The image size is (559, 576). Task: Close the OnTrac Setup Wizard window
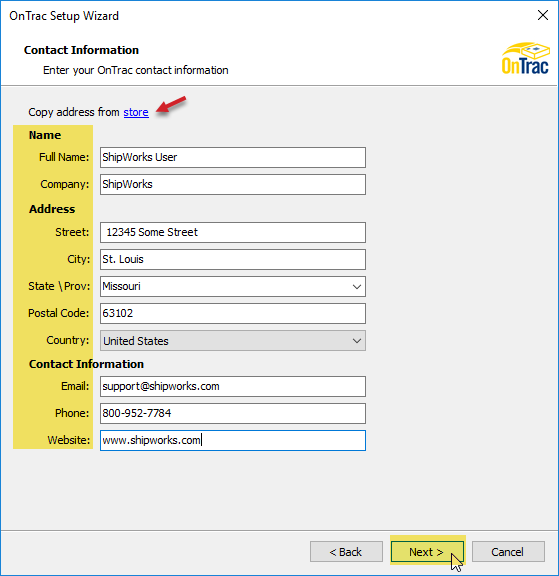542,15
